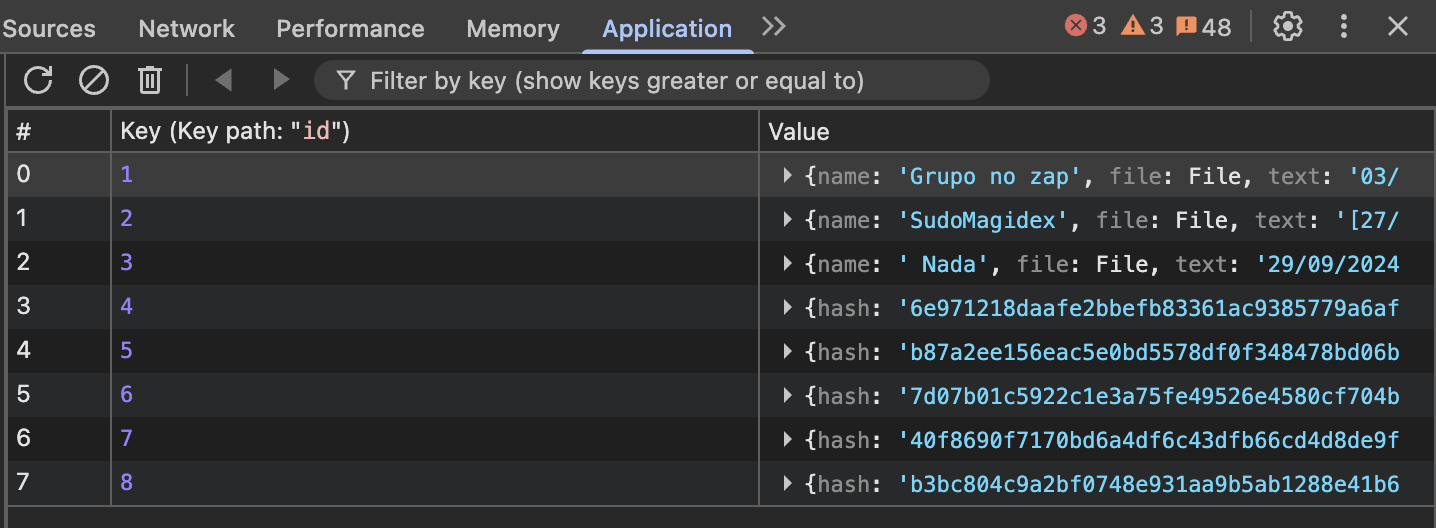Open the Memory tab
Image resolution: width=1436 pixels, height=528 pixels.
pyautogui.click(x=513, y=29)
